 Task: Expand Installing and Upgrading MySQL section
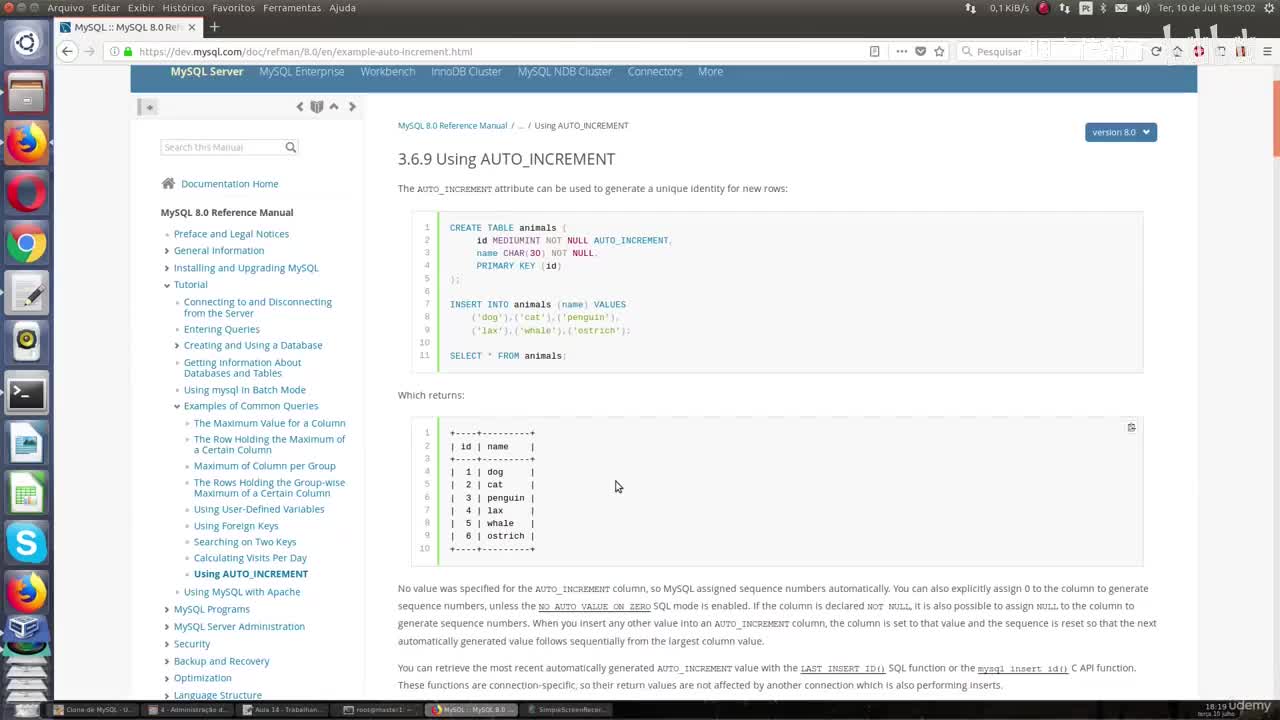166,268
